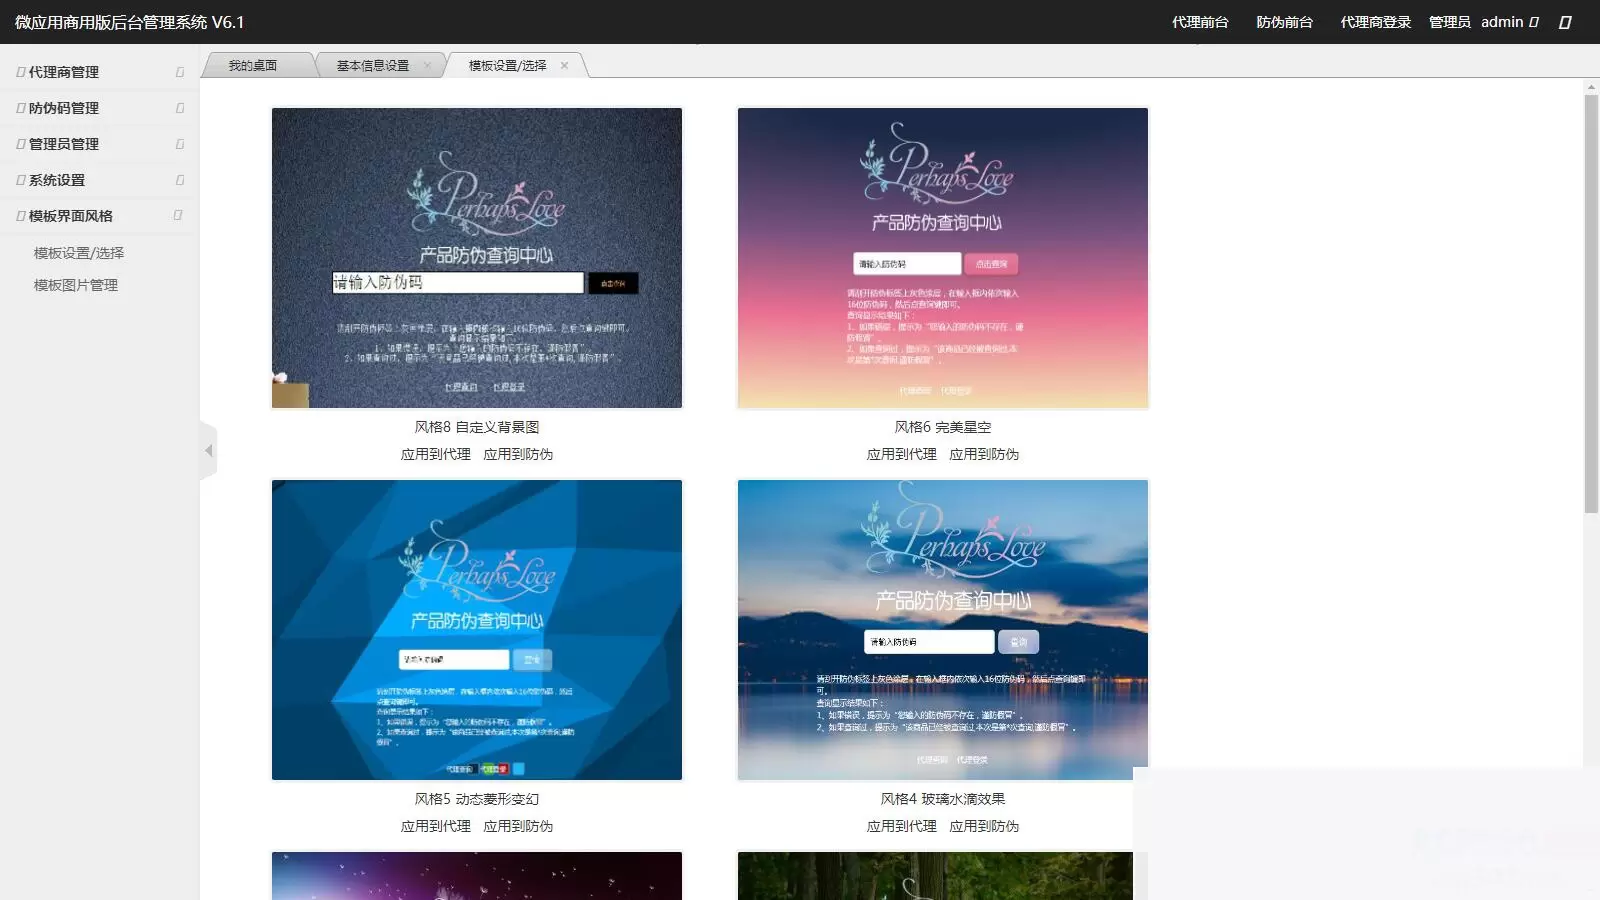Viewport: 1600px width, 900px height.
Task: Collapse the sidebar with the arrow handle
Action: point(208,451)
